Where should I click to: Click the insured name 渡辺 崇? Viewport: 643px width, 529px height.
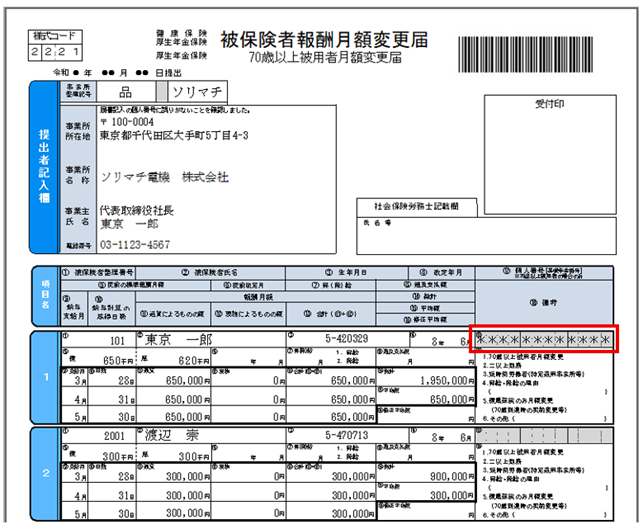171,435
